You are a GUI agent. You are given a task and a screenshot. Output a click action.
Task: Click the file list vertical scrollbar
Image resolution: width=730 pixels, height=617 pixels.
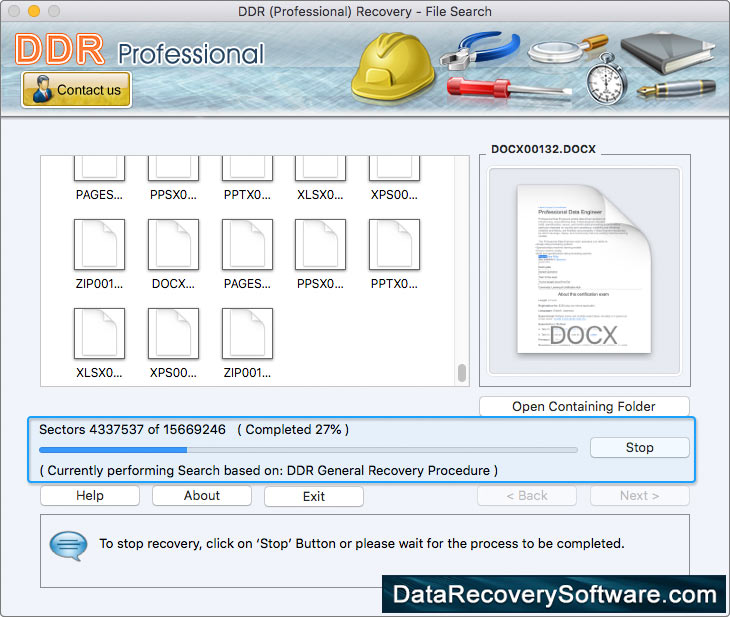[462, 373]
